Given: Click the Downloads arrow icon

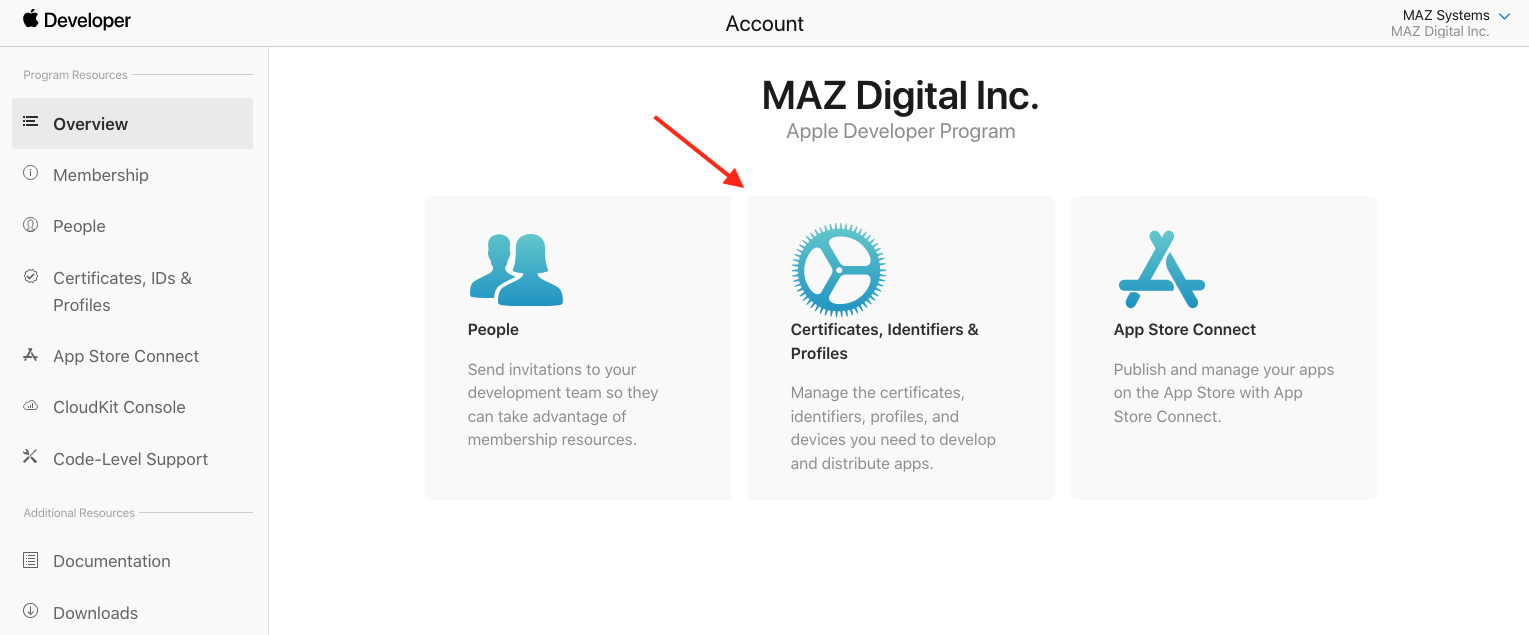Looking at the screenshot, I should point(31,611).
